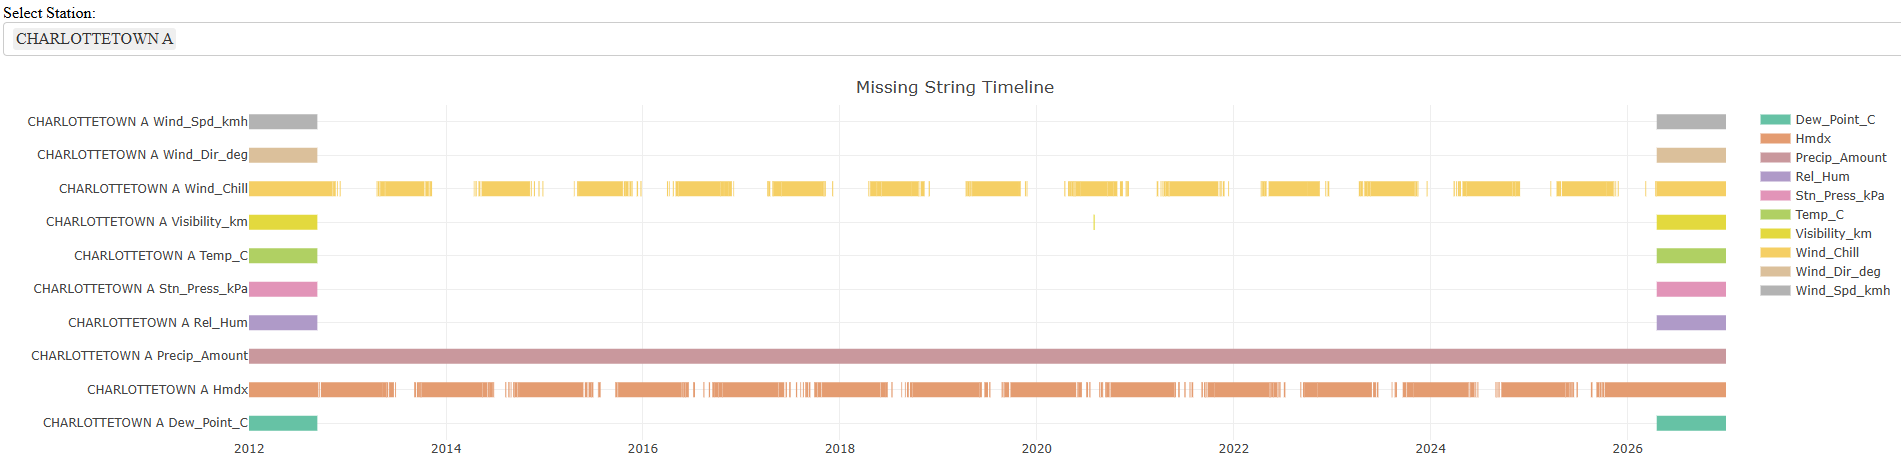The width and height of the screenshot is (1901, 466).
Task: Hide Precip_Amount via legend entry
Action: click(1840, 158)
